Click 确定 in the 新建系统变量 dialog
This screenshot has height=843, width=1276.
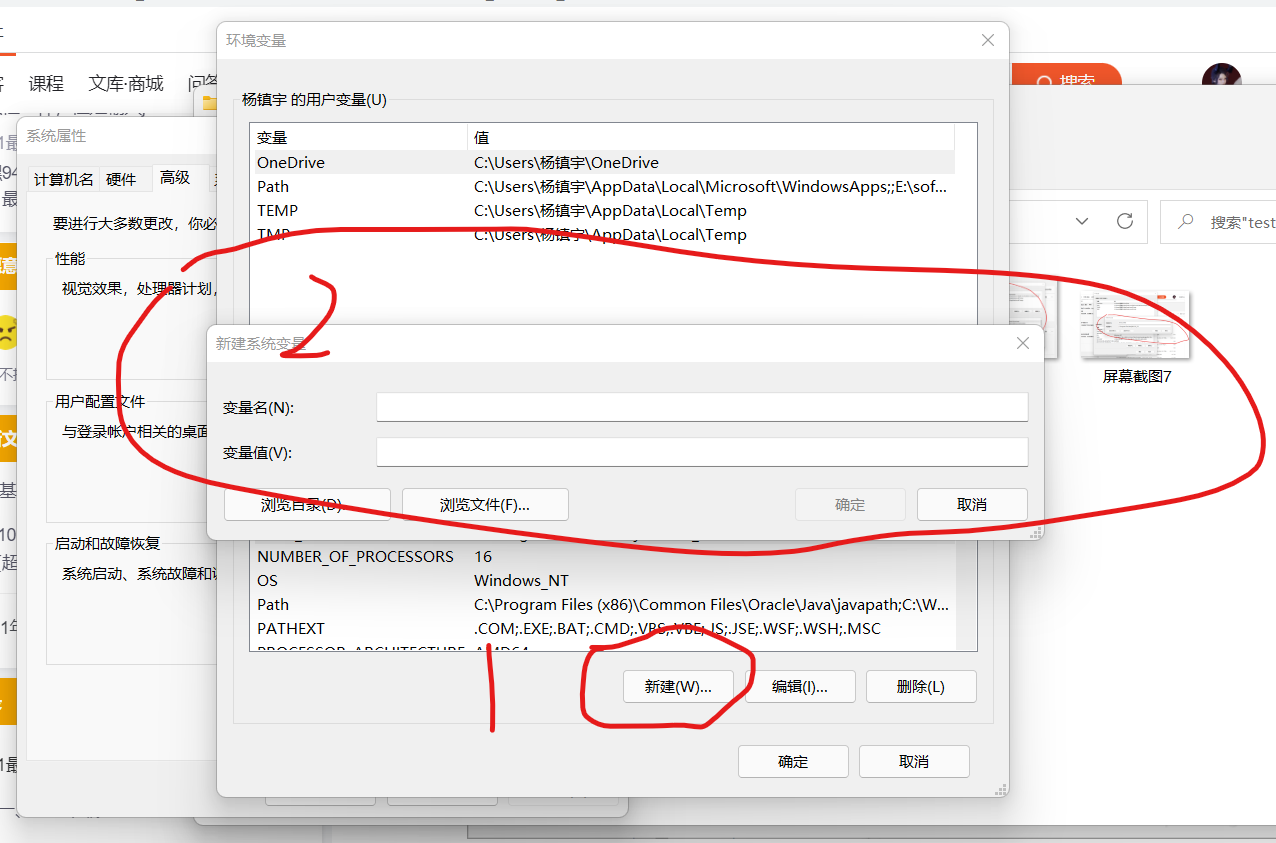850,505
